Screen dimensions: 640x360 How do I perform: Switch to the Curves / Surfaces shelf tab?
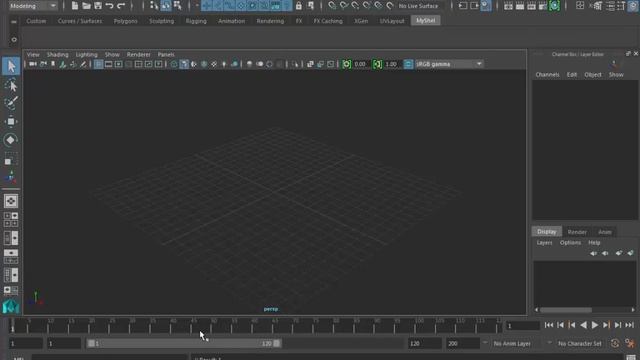80,21
